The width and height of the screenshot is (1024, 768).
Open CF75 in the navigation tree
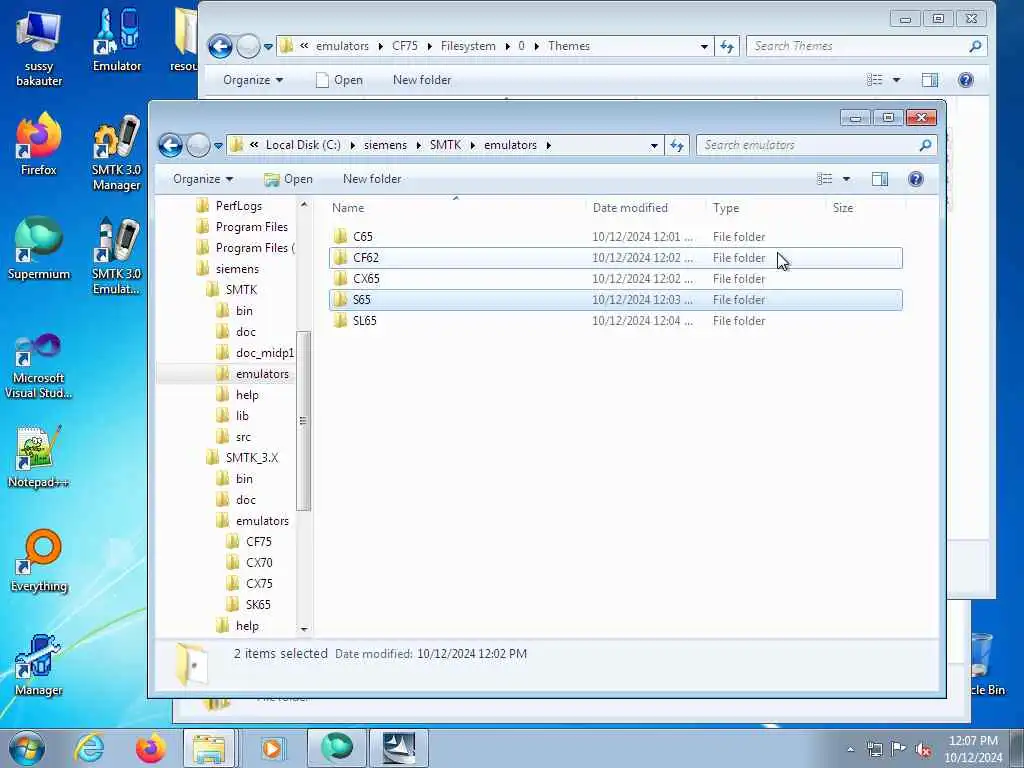(259, 541)
